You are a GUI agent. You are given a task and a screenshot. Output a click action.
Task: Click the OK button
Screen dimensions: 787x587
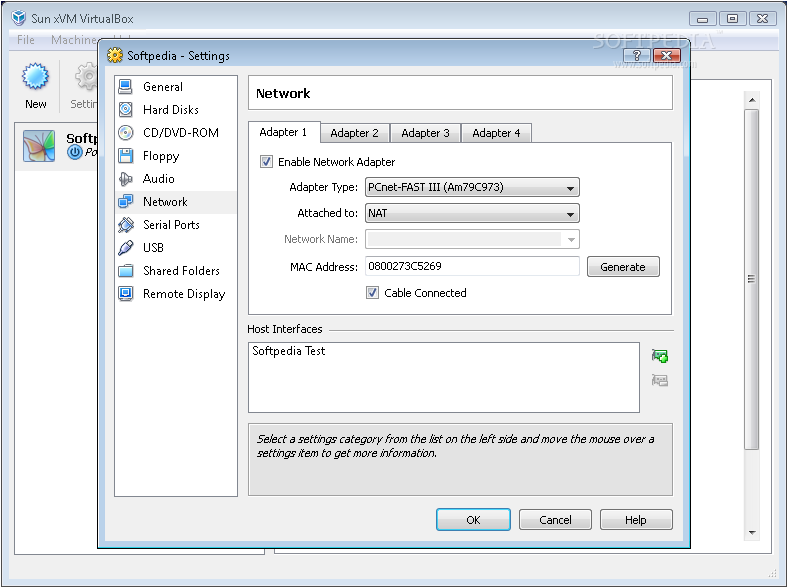[473, 520]
